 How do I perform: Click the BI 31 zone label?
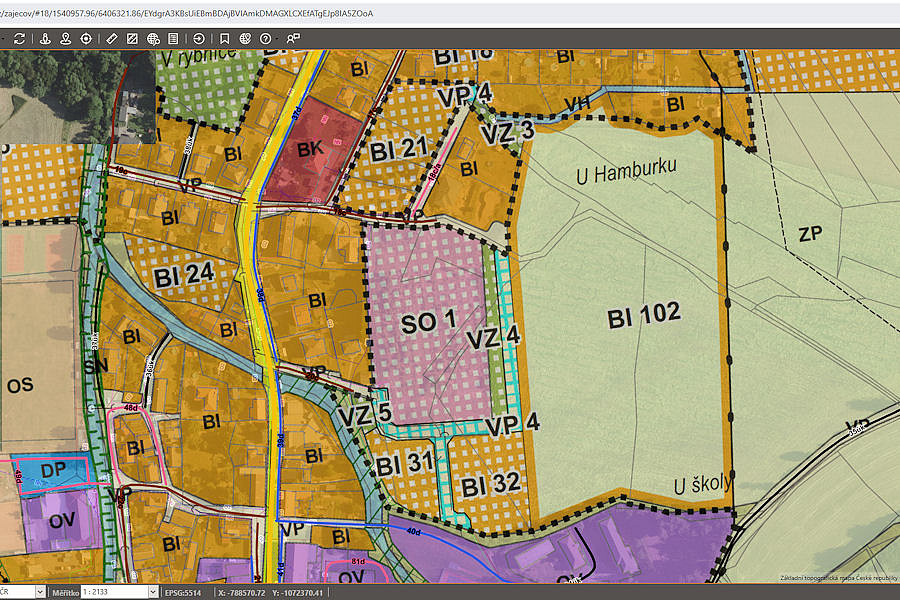(x=405, y=463)
